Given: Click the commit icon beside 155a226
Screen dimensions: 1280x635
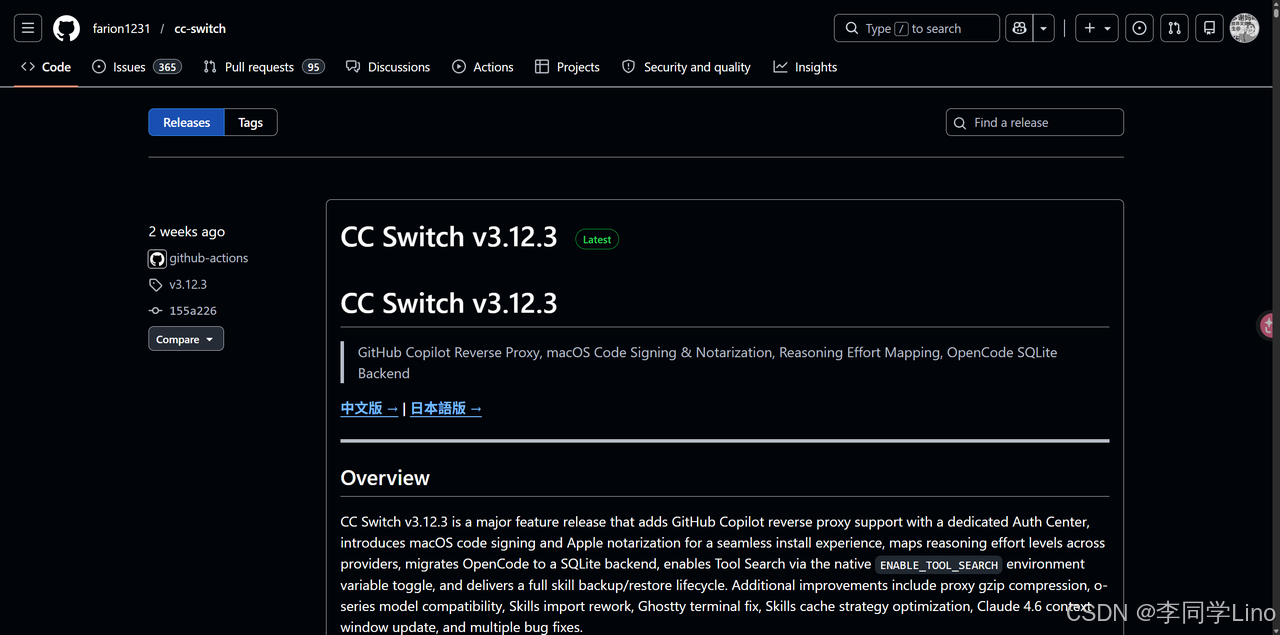Looking at the screenshot, I should [x=156, y=311].
